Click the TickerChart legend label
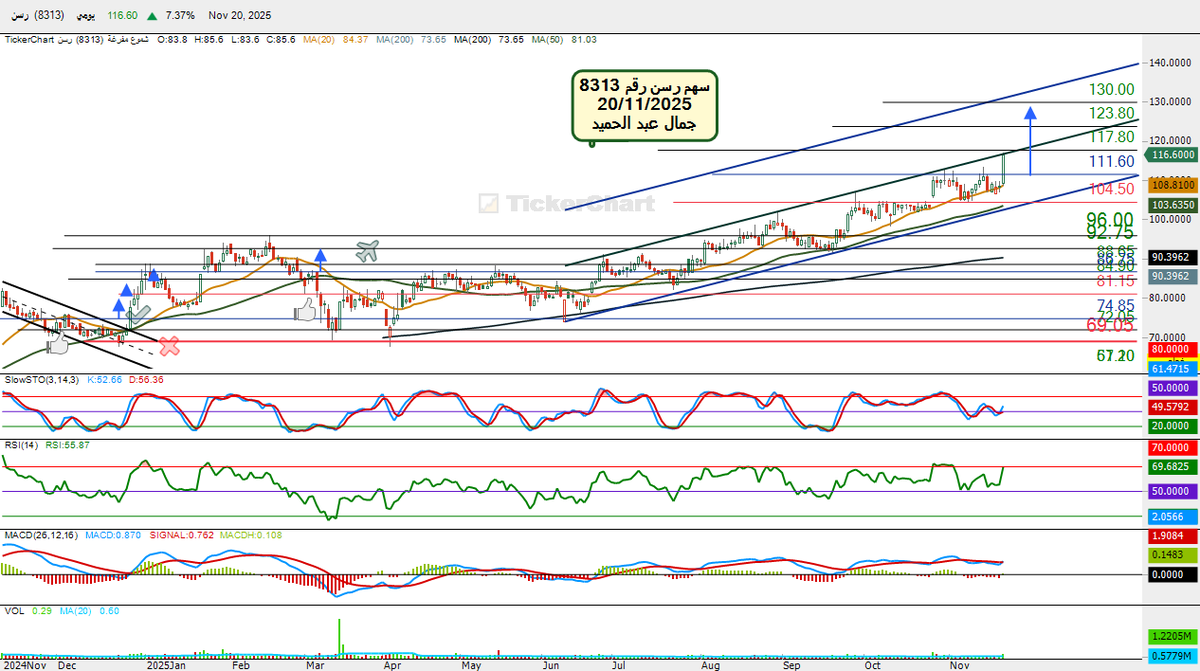 (28, 39)
